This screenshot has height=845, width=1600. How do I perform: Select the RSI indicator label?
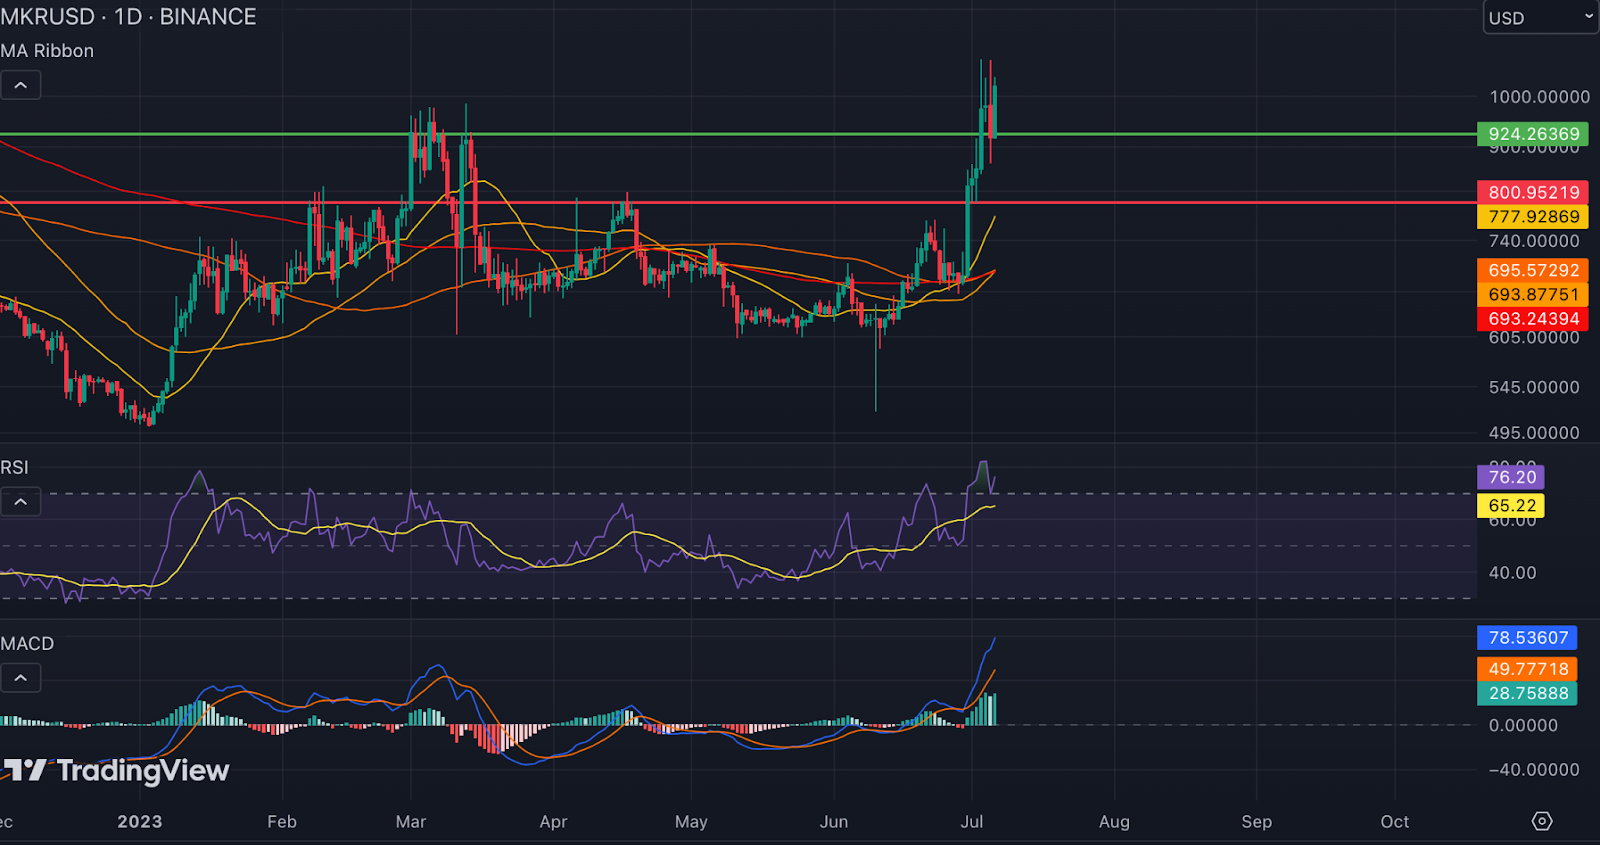(x=14, y=467)
